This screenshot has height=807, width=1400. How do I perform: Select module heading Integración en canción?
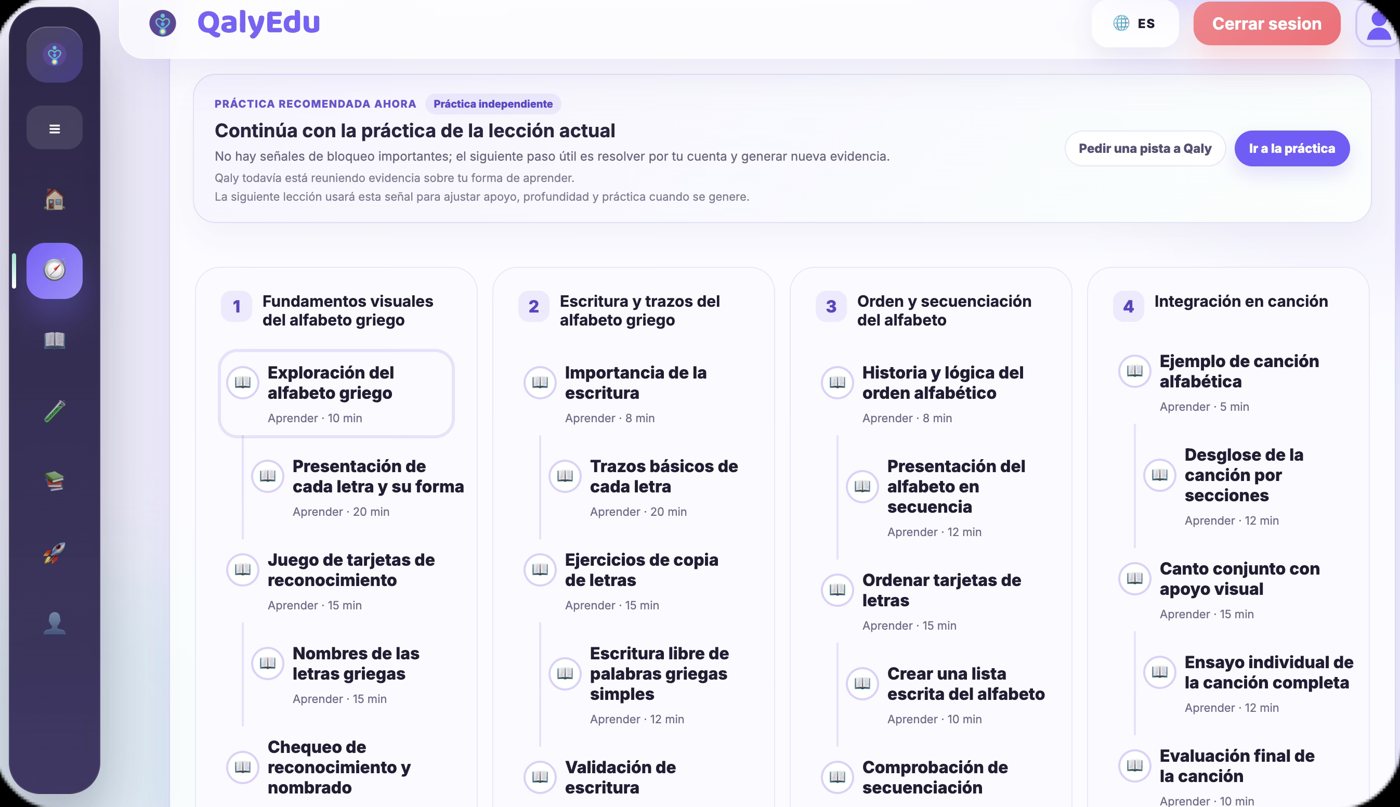[x=1241, y=301]
